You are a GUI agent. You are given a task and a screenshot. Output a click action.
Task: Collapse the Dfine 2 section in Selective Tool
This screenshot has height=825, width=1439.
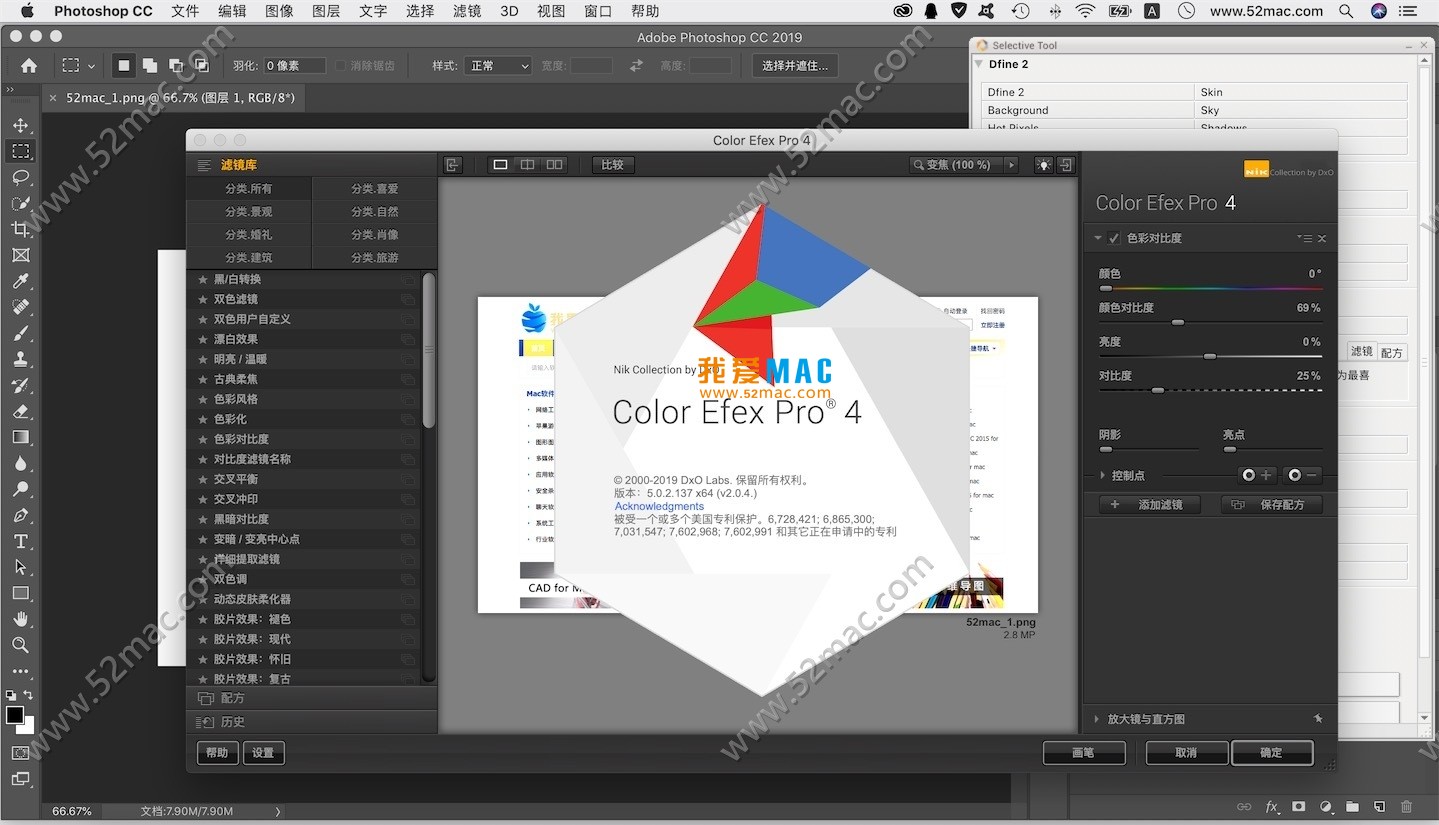[979, 65]
